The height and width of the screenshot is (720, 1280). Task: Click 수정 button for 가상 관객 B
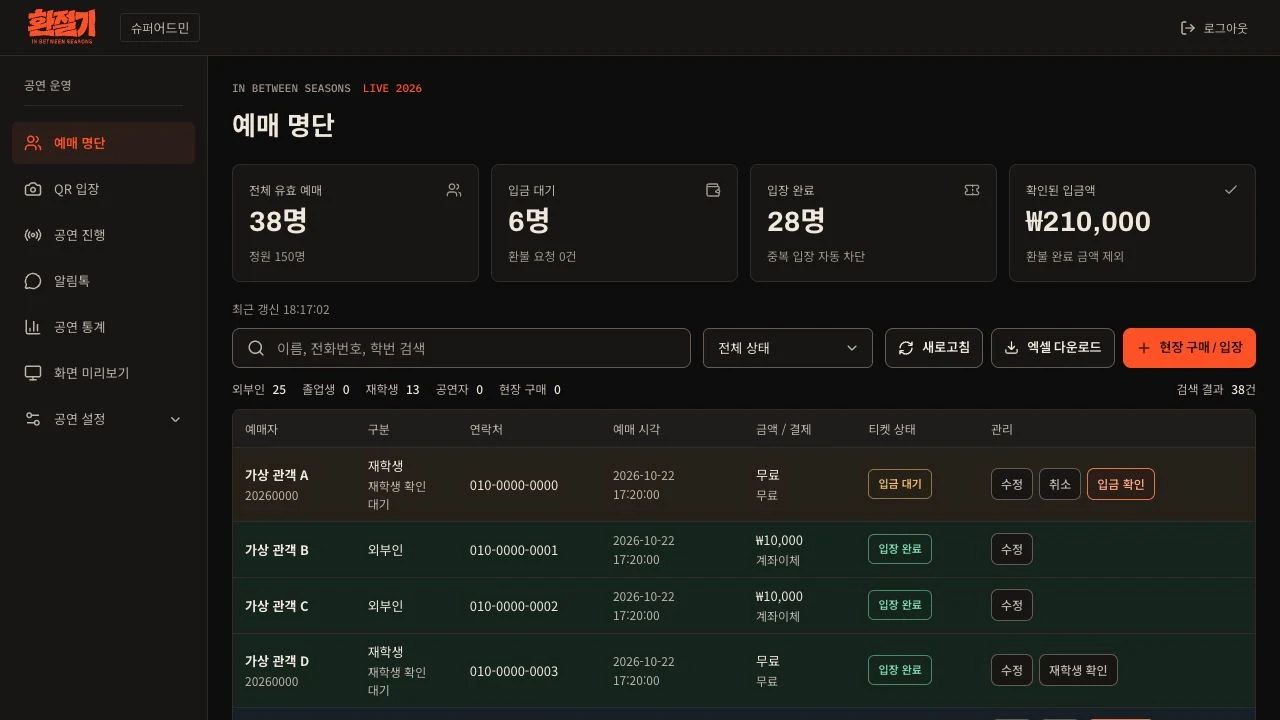pyautogui.click(x=1012, y=549)
